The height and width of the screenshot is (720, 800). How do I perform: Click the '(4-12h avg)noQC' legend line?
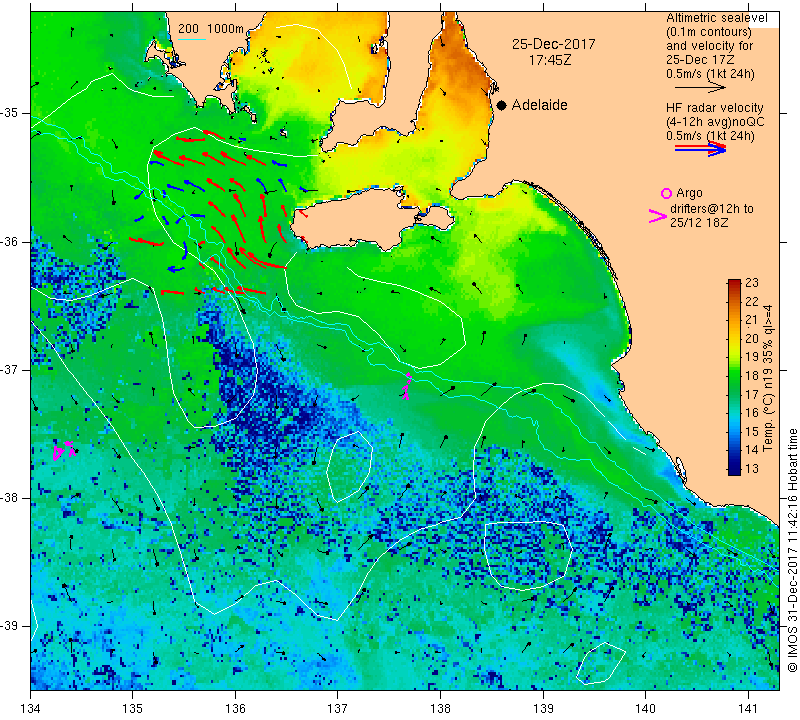coord(715,122)
